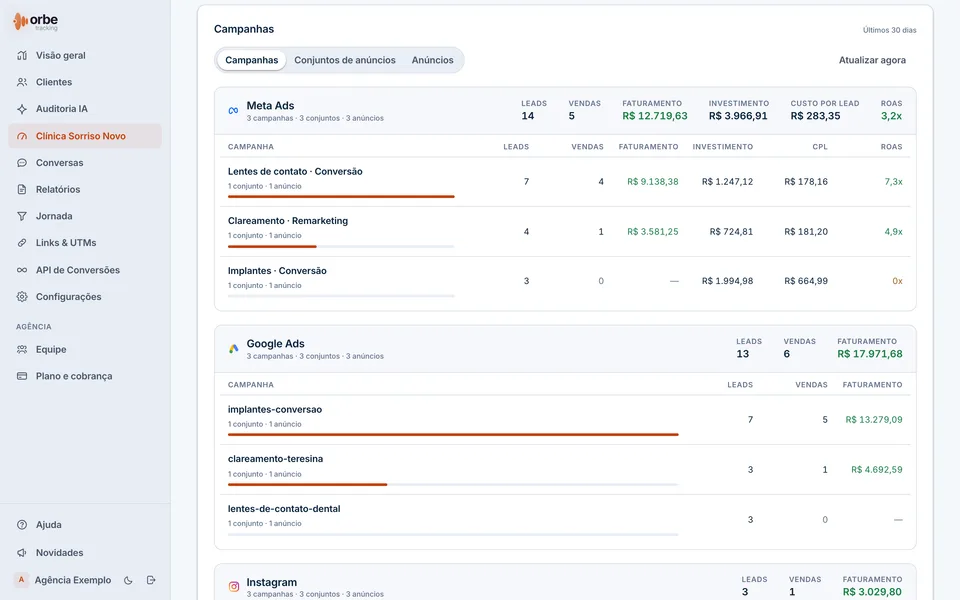
Task: Click the implantes-conversao progress bar
Action: pyautogui.click(x=453, y=435)
